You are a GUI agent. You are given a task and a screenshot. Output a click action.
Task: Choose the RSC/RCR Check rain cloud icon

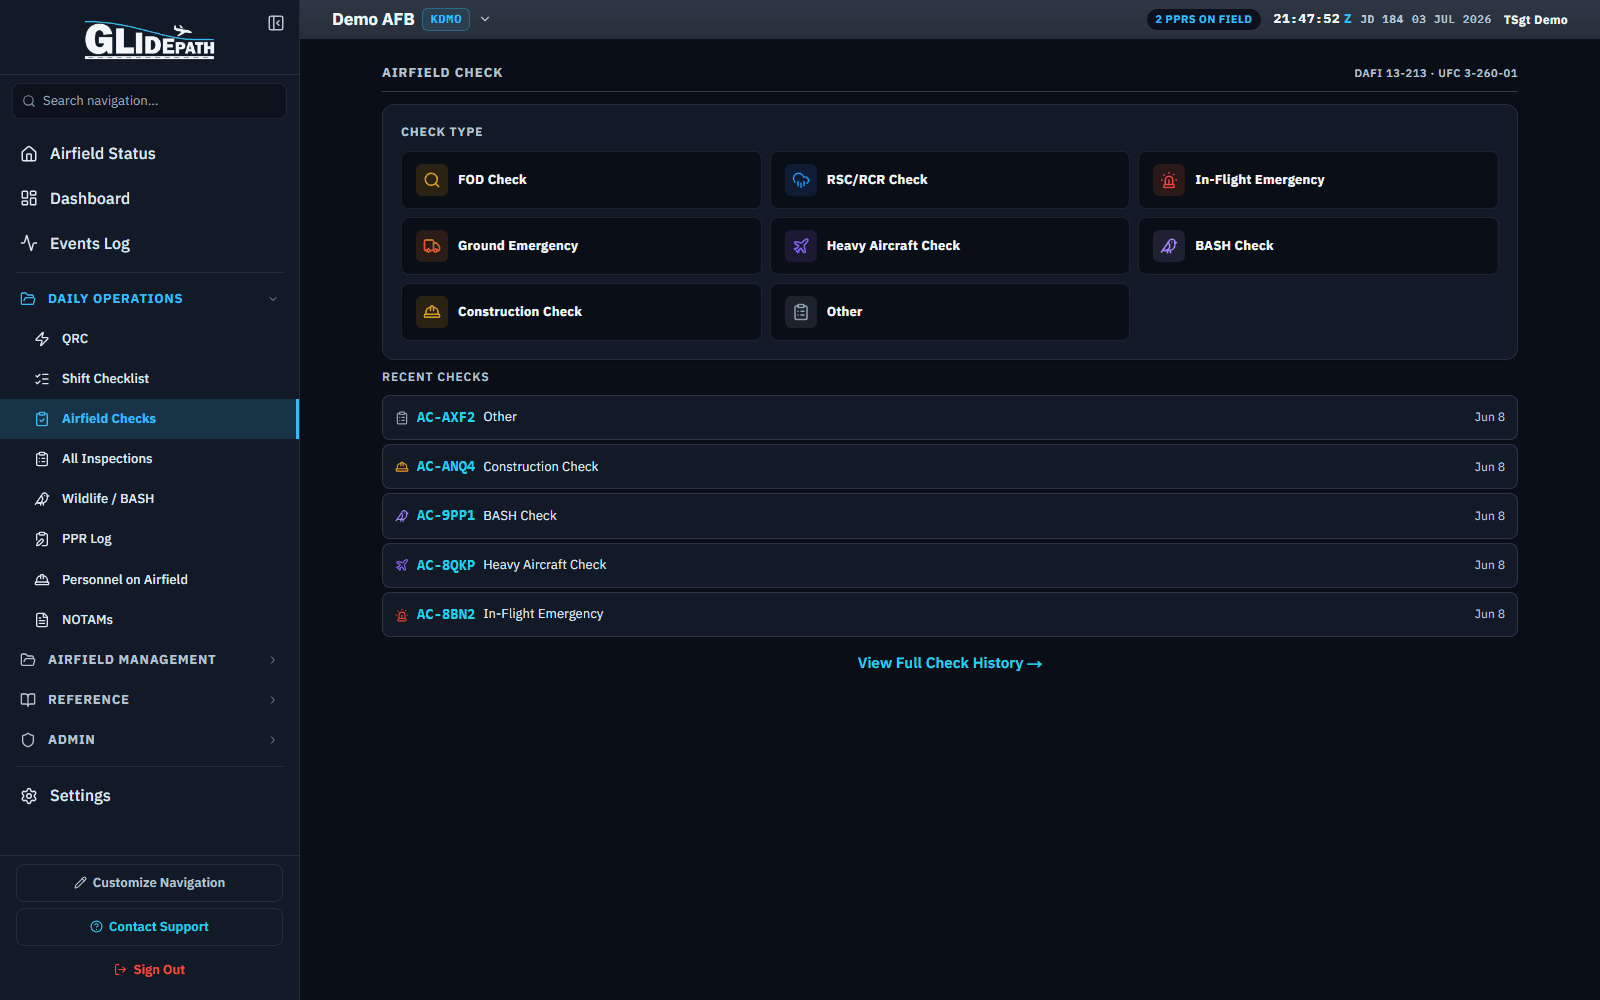pos(801,180)
